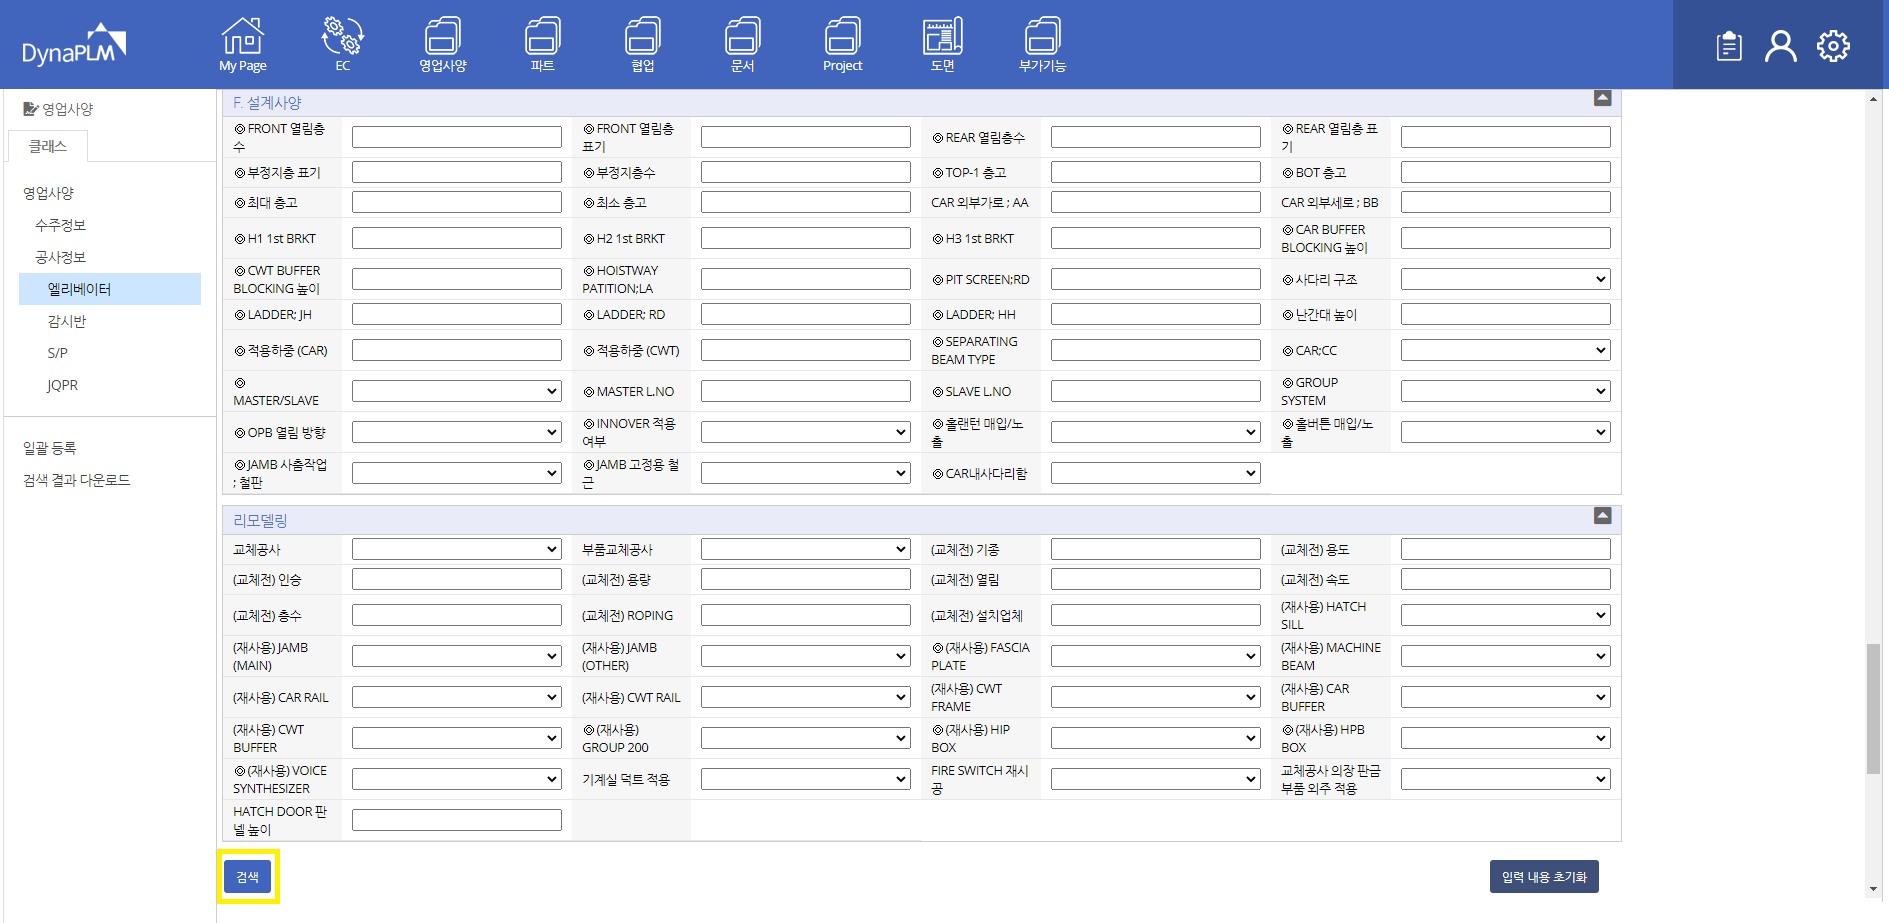The width and height of the screenshot is (1889, 923).
Task: Open the 교체공사 dropdown
Action: pyautogui.click(x=457, y=550)
